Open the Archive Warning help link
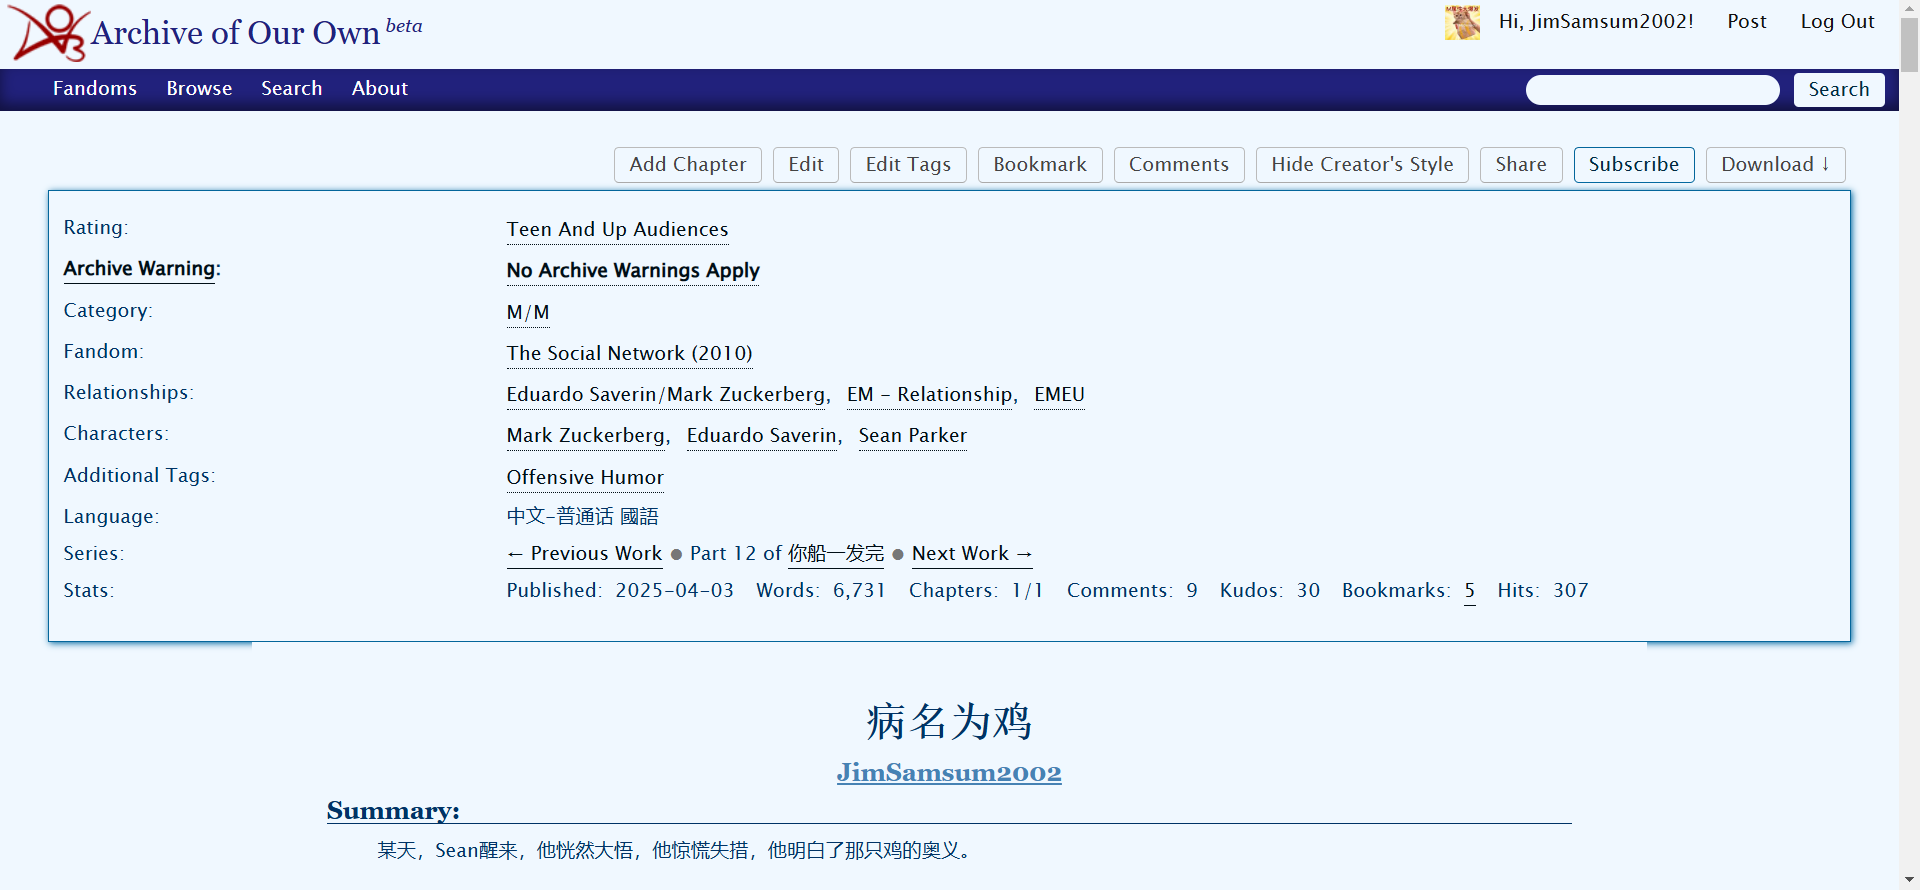 (x=139, y=269)
